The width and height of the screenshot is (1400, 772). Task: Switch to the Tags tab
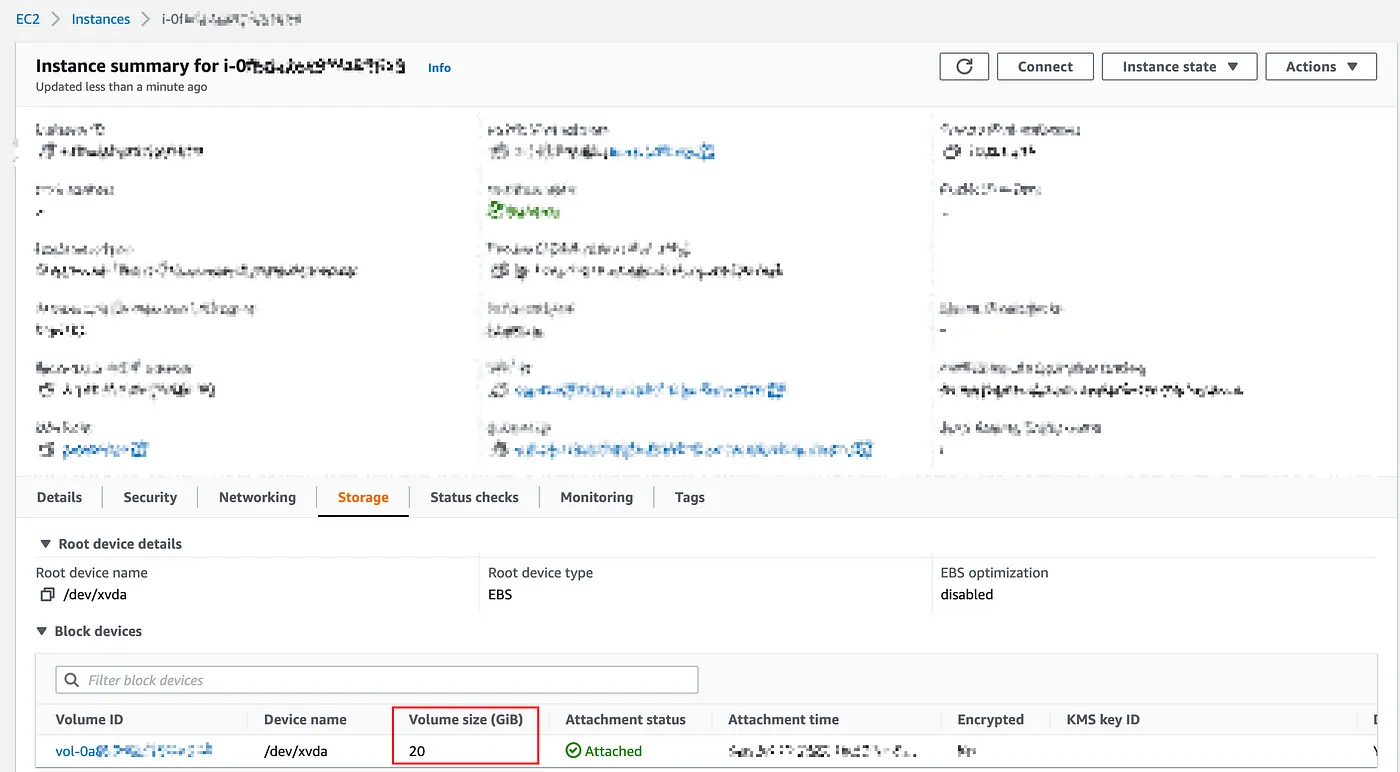(689, 497)
